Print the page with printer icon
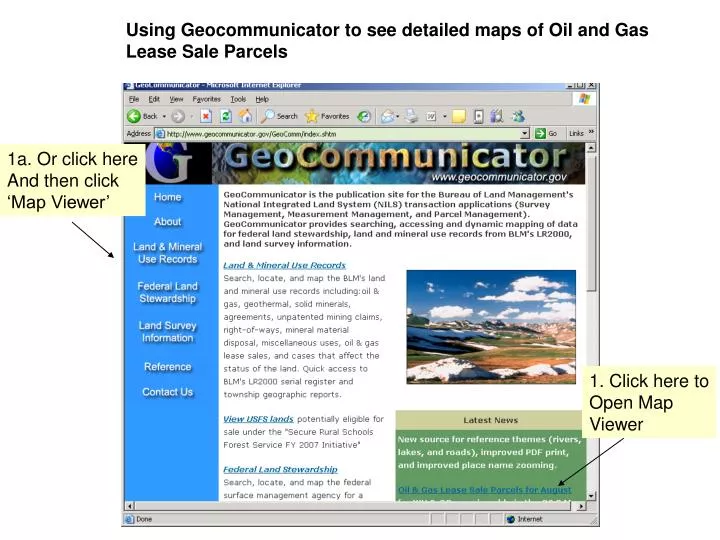 pyautogui.click(x=411, y=117)
